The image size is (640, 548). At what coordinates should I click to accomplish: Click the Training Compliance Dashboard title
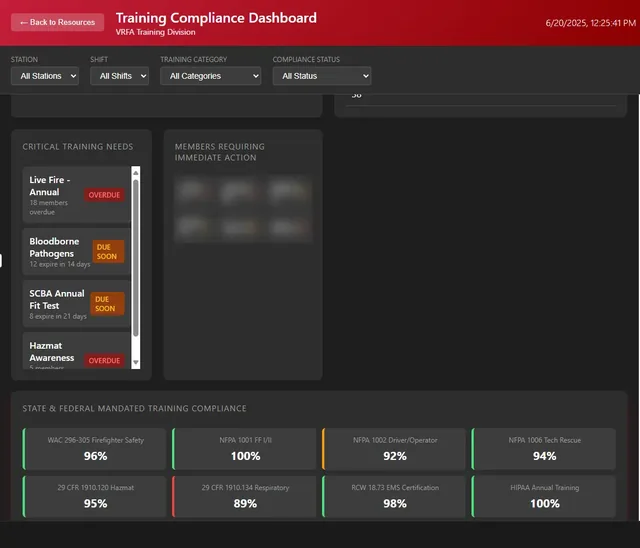[216, 18]
